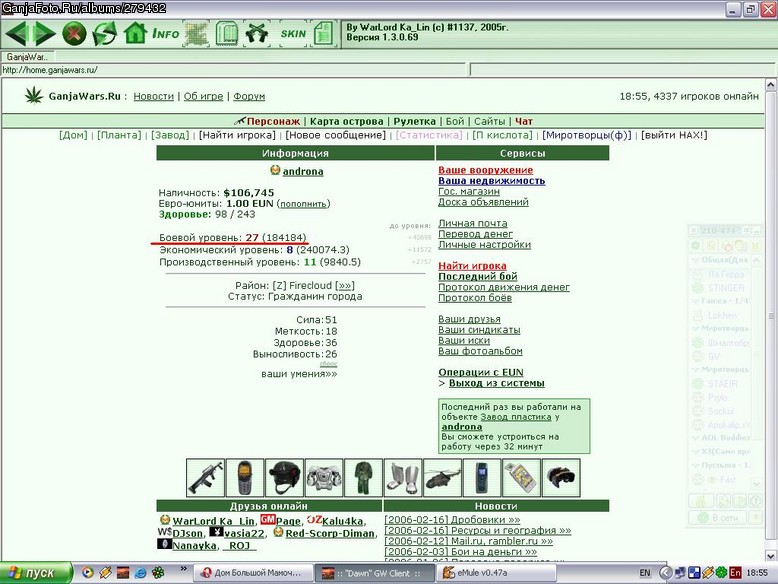Select the helicopter item thumbnail

click(x=443, y=478)
